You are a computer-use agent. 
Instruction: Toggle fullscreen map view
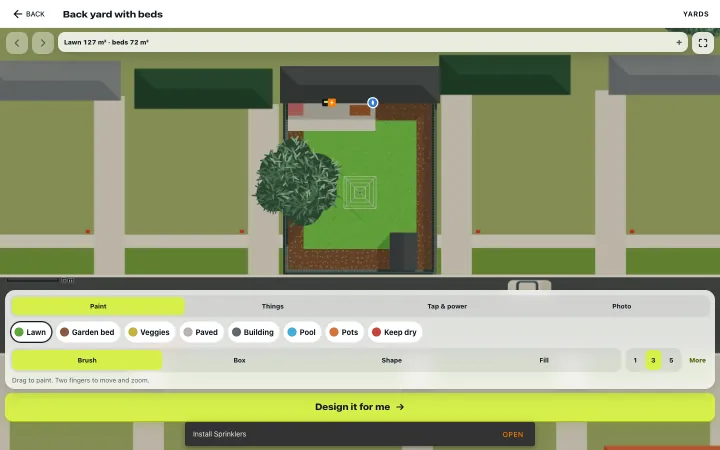point(703,43)
